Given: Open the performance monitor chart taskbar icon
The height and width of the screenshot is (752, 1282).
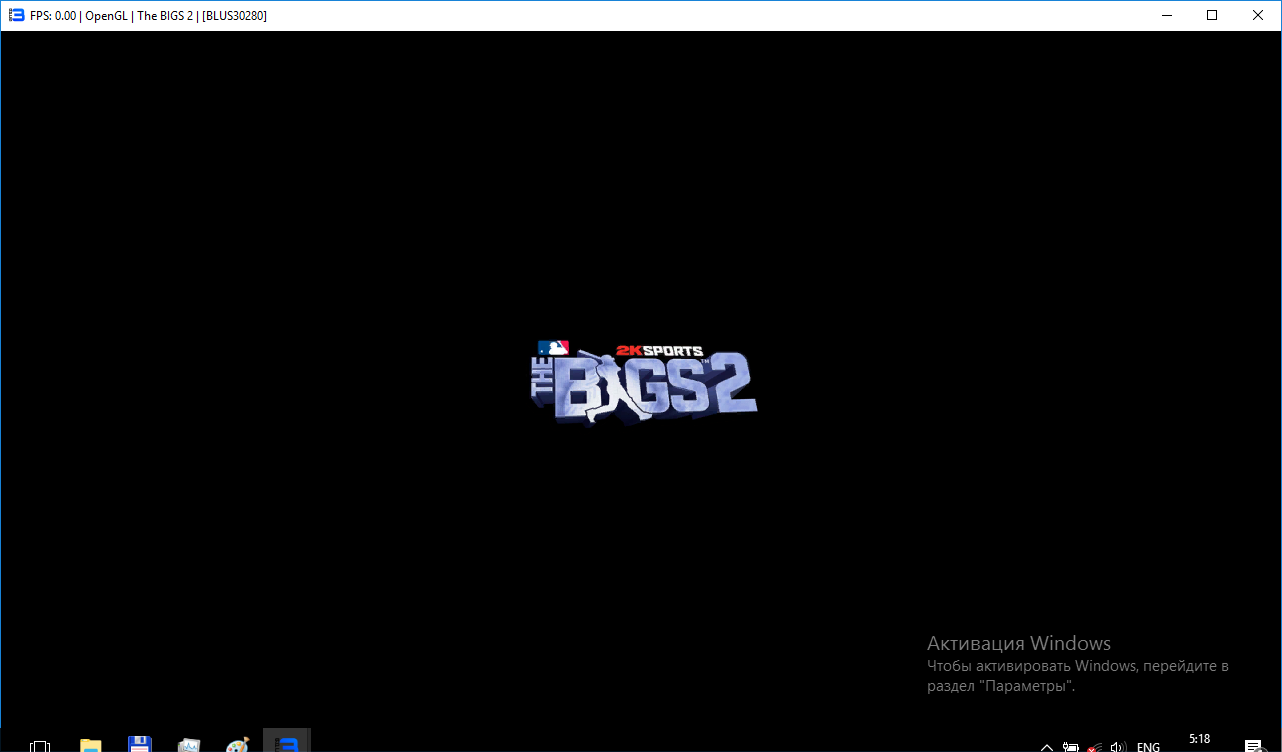Looking at the screenshot, I should pos(189,745).
